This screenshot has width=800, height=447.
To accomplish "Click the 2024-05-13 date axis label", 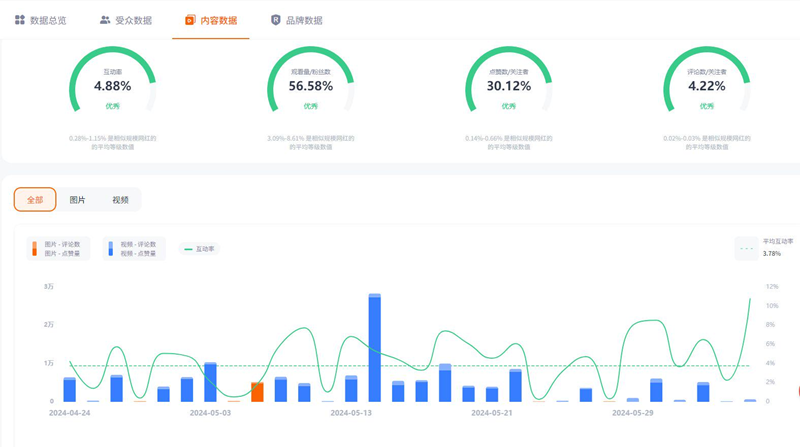I will (351, 412).
